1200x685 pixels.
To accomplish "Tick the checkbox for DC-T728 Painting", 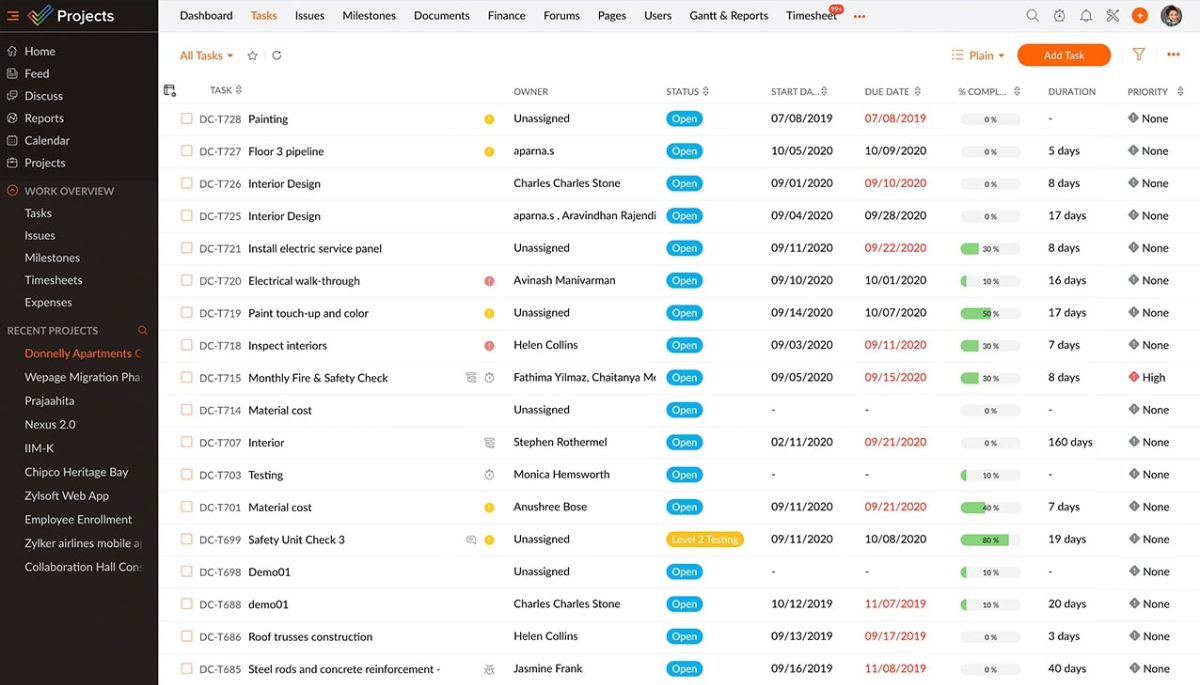I will pyautogui.click(x=186, y=118).
